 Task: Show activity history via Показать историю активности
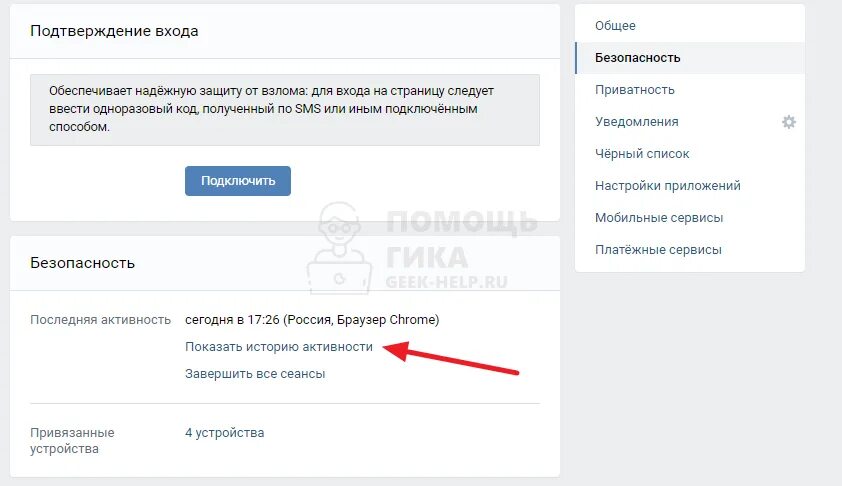click(279, 347)
